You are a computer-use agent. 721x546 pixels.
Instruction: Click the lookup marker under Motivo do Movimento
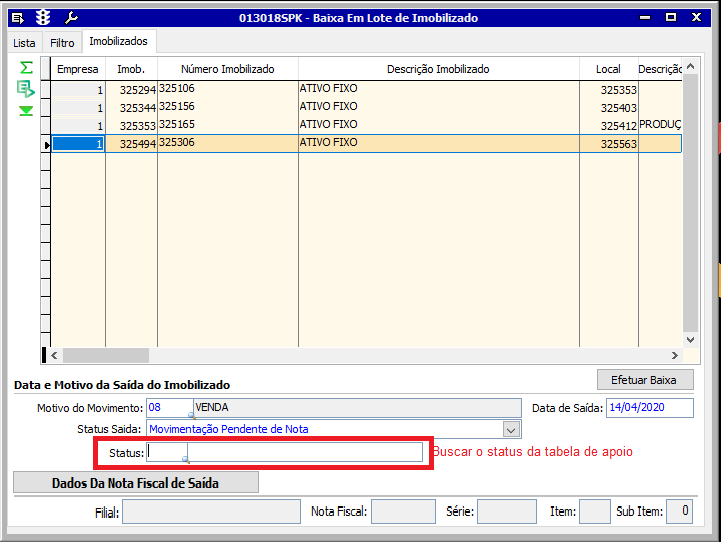pyautogui.click(x=191, y=415)
